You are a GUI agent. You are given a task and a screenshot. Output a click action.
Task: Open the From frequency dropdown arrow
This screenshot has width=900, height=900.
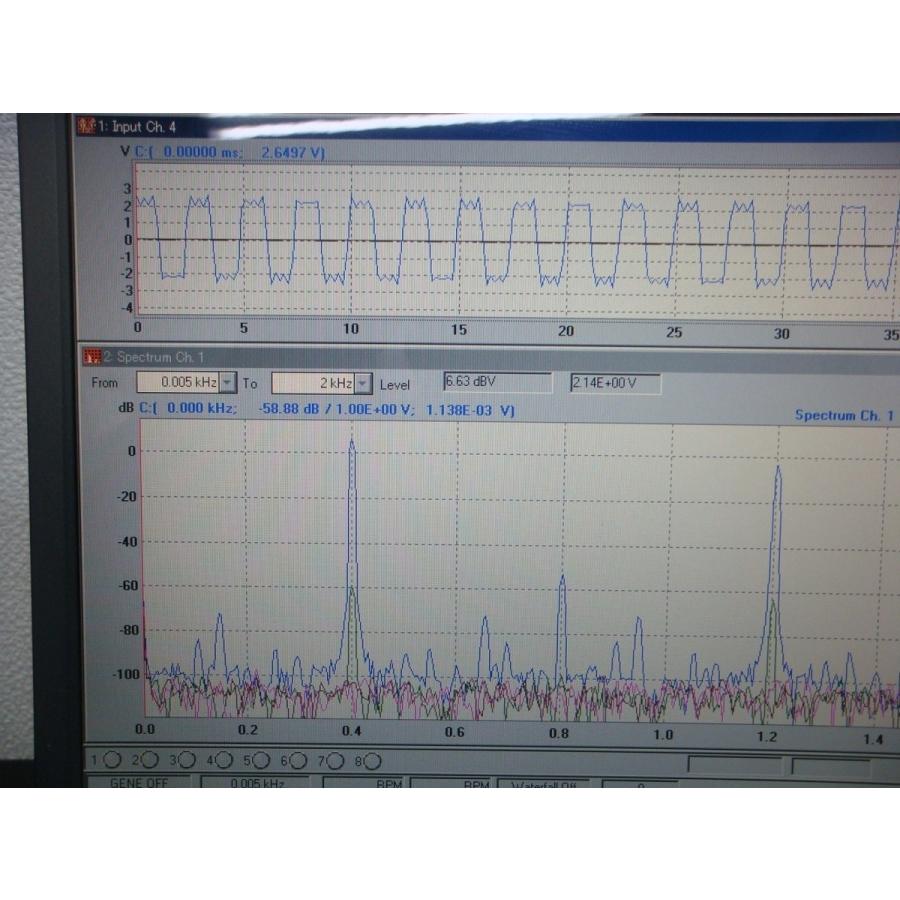pos(228,383)
